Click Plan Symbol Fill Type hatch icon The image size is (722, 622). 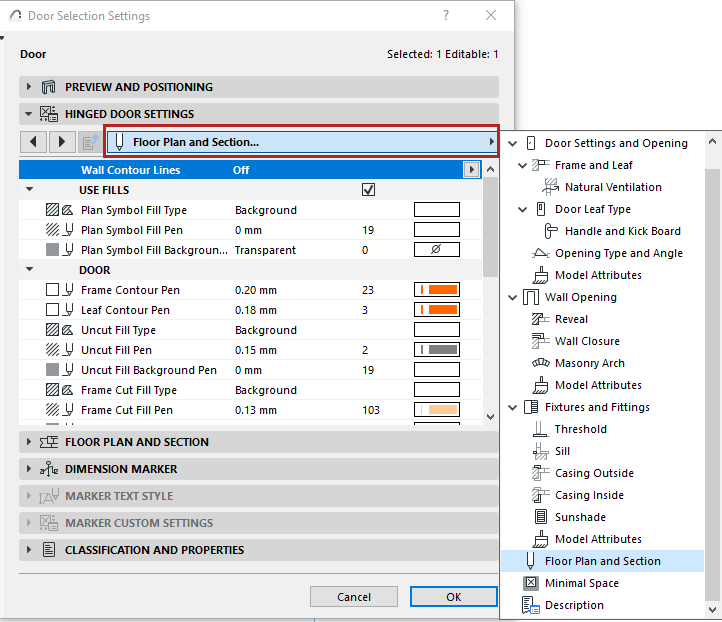[x=52, y=210]
